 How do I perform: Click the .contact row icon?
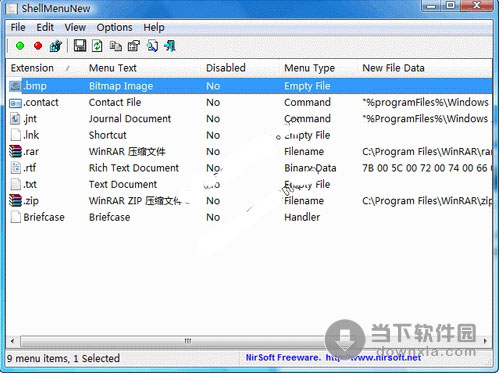coord(15,103)
